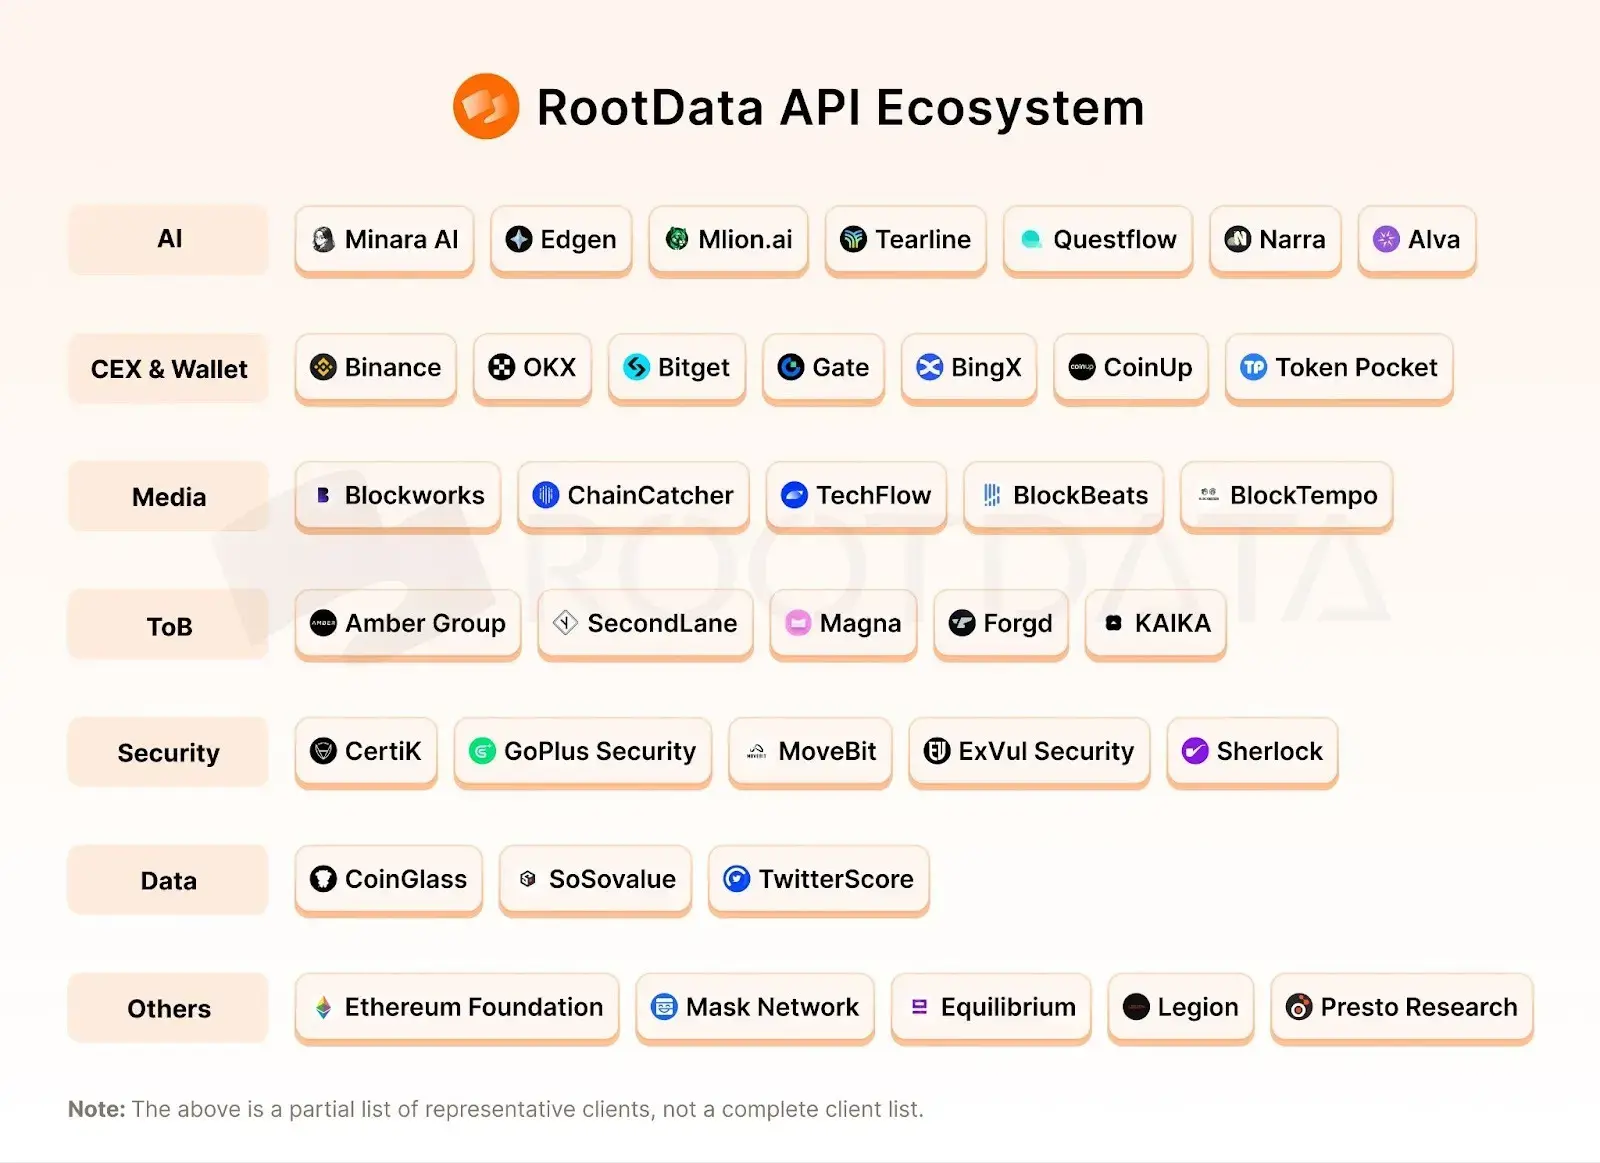This screenshot has width=1600, height=1163.
Task: Click the Bitget logo icon
Action: [636, 368]
